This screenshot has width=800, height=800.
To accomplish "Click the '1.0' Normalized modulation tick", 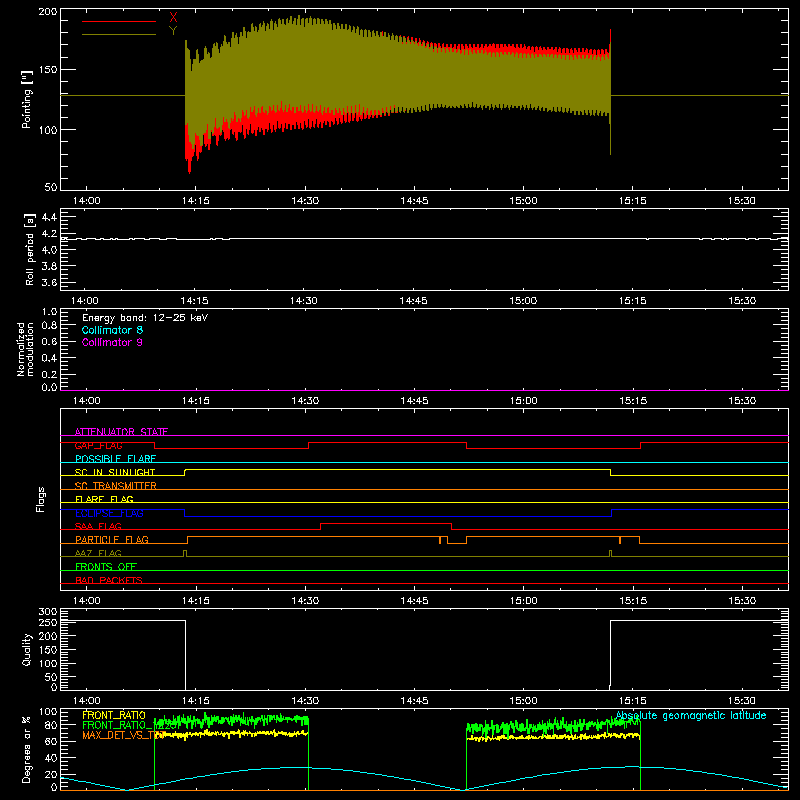I will [49, 311].
